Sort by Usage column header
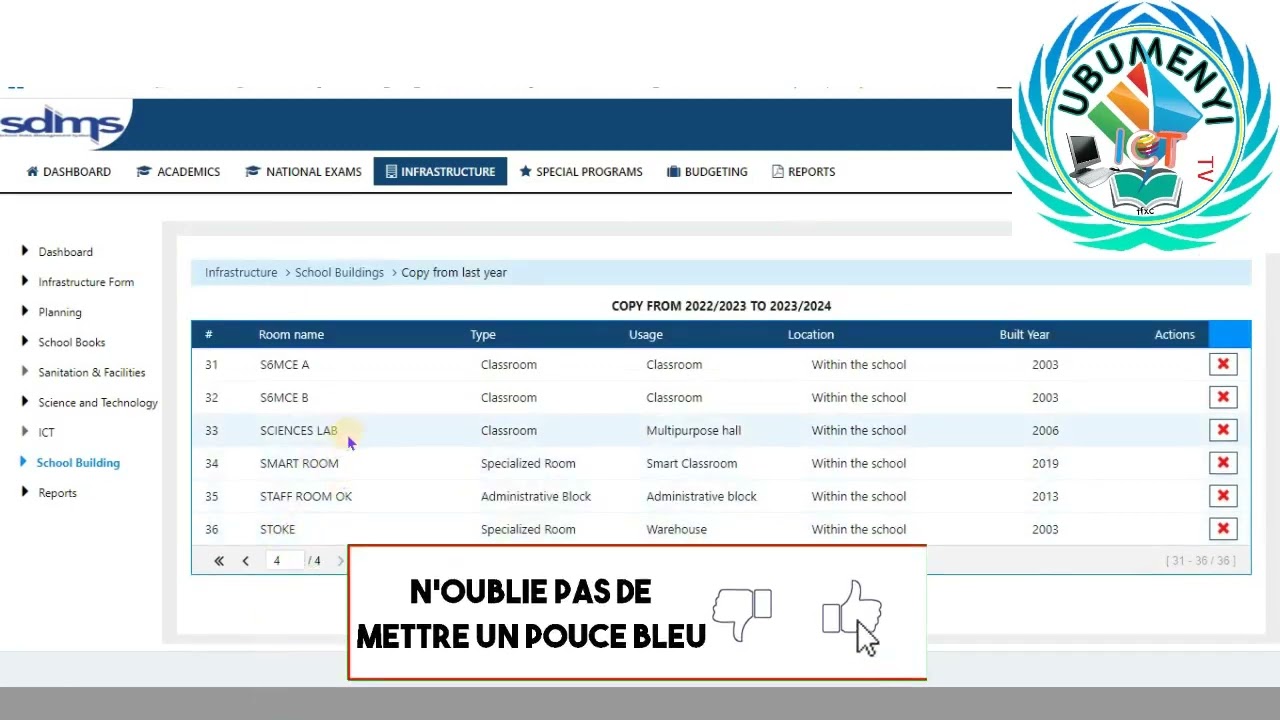This screenshot has width=1280, height=720. point(646,335)
